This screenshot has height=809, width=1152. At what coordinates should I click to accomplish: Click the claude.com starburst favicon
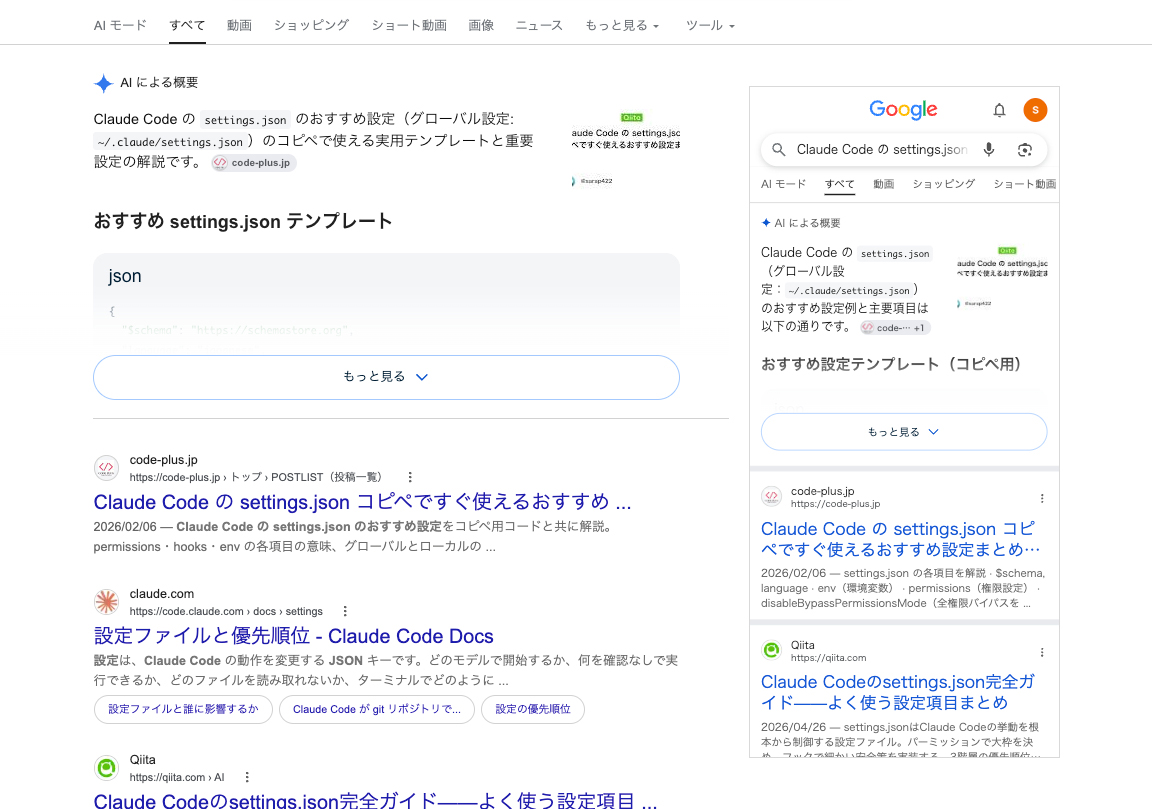[x=107, y=602]
